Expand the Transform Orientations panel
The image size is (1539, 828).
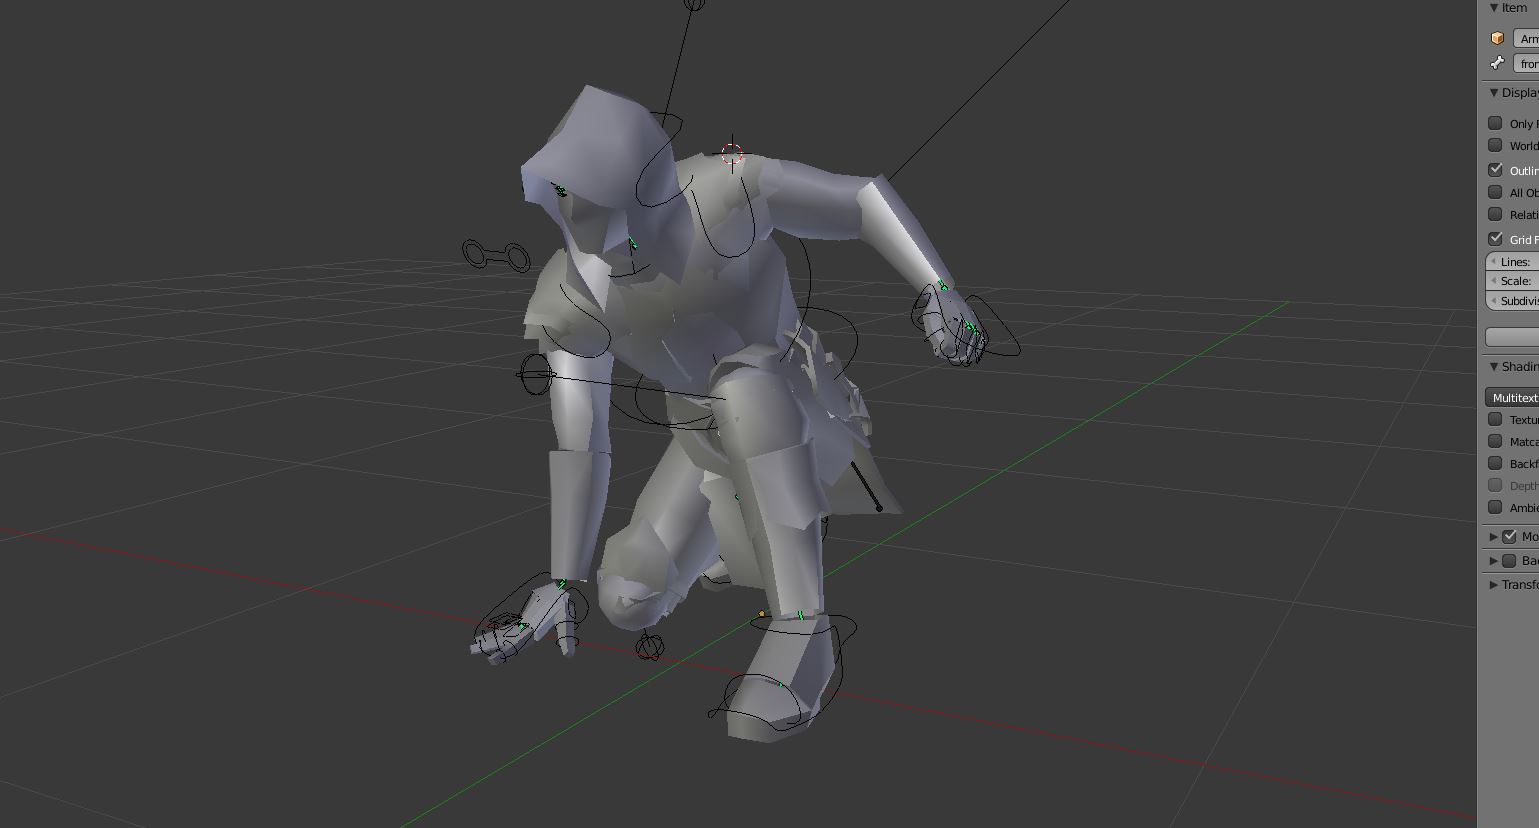tap(1494, 585)
